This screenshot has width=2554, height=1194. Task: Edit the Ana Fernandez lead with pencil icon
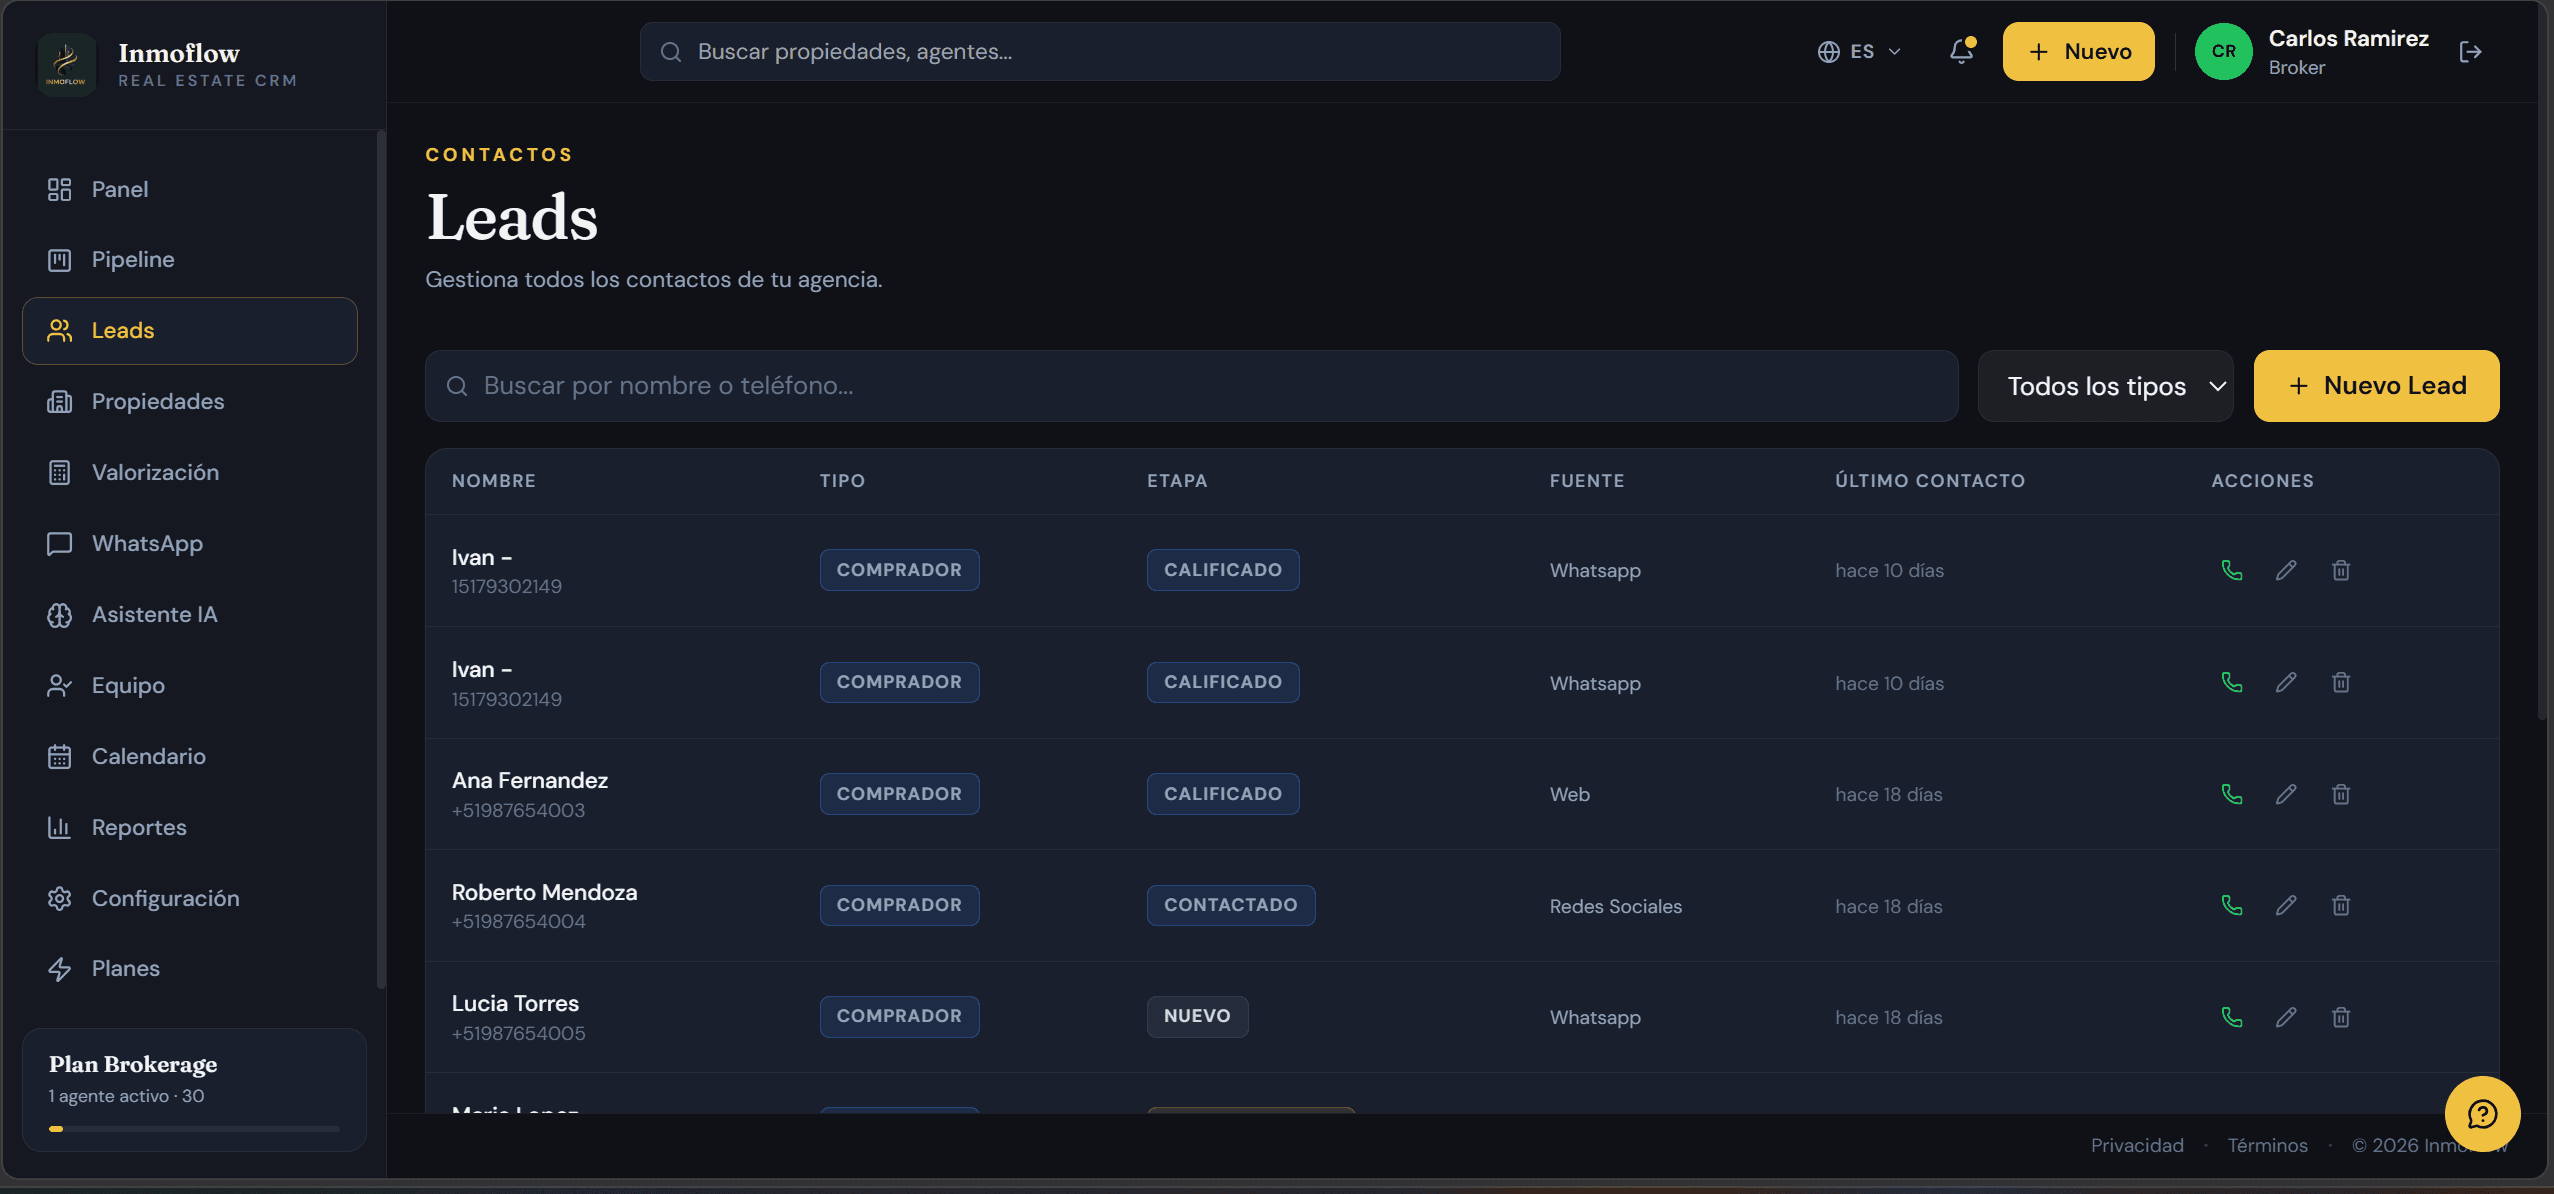(2286, 794)
